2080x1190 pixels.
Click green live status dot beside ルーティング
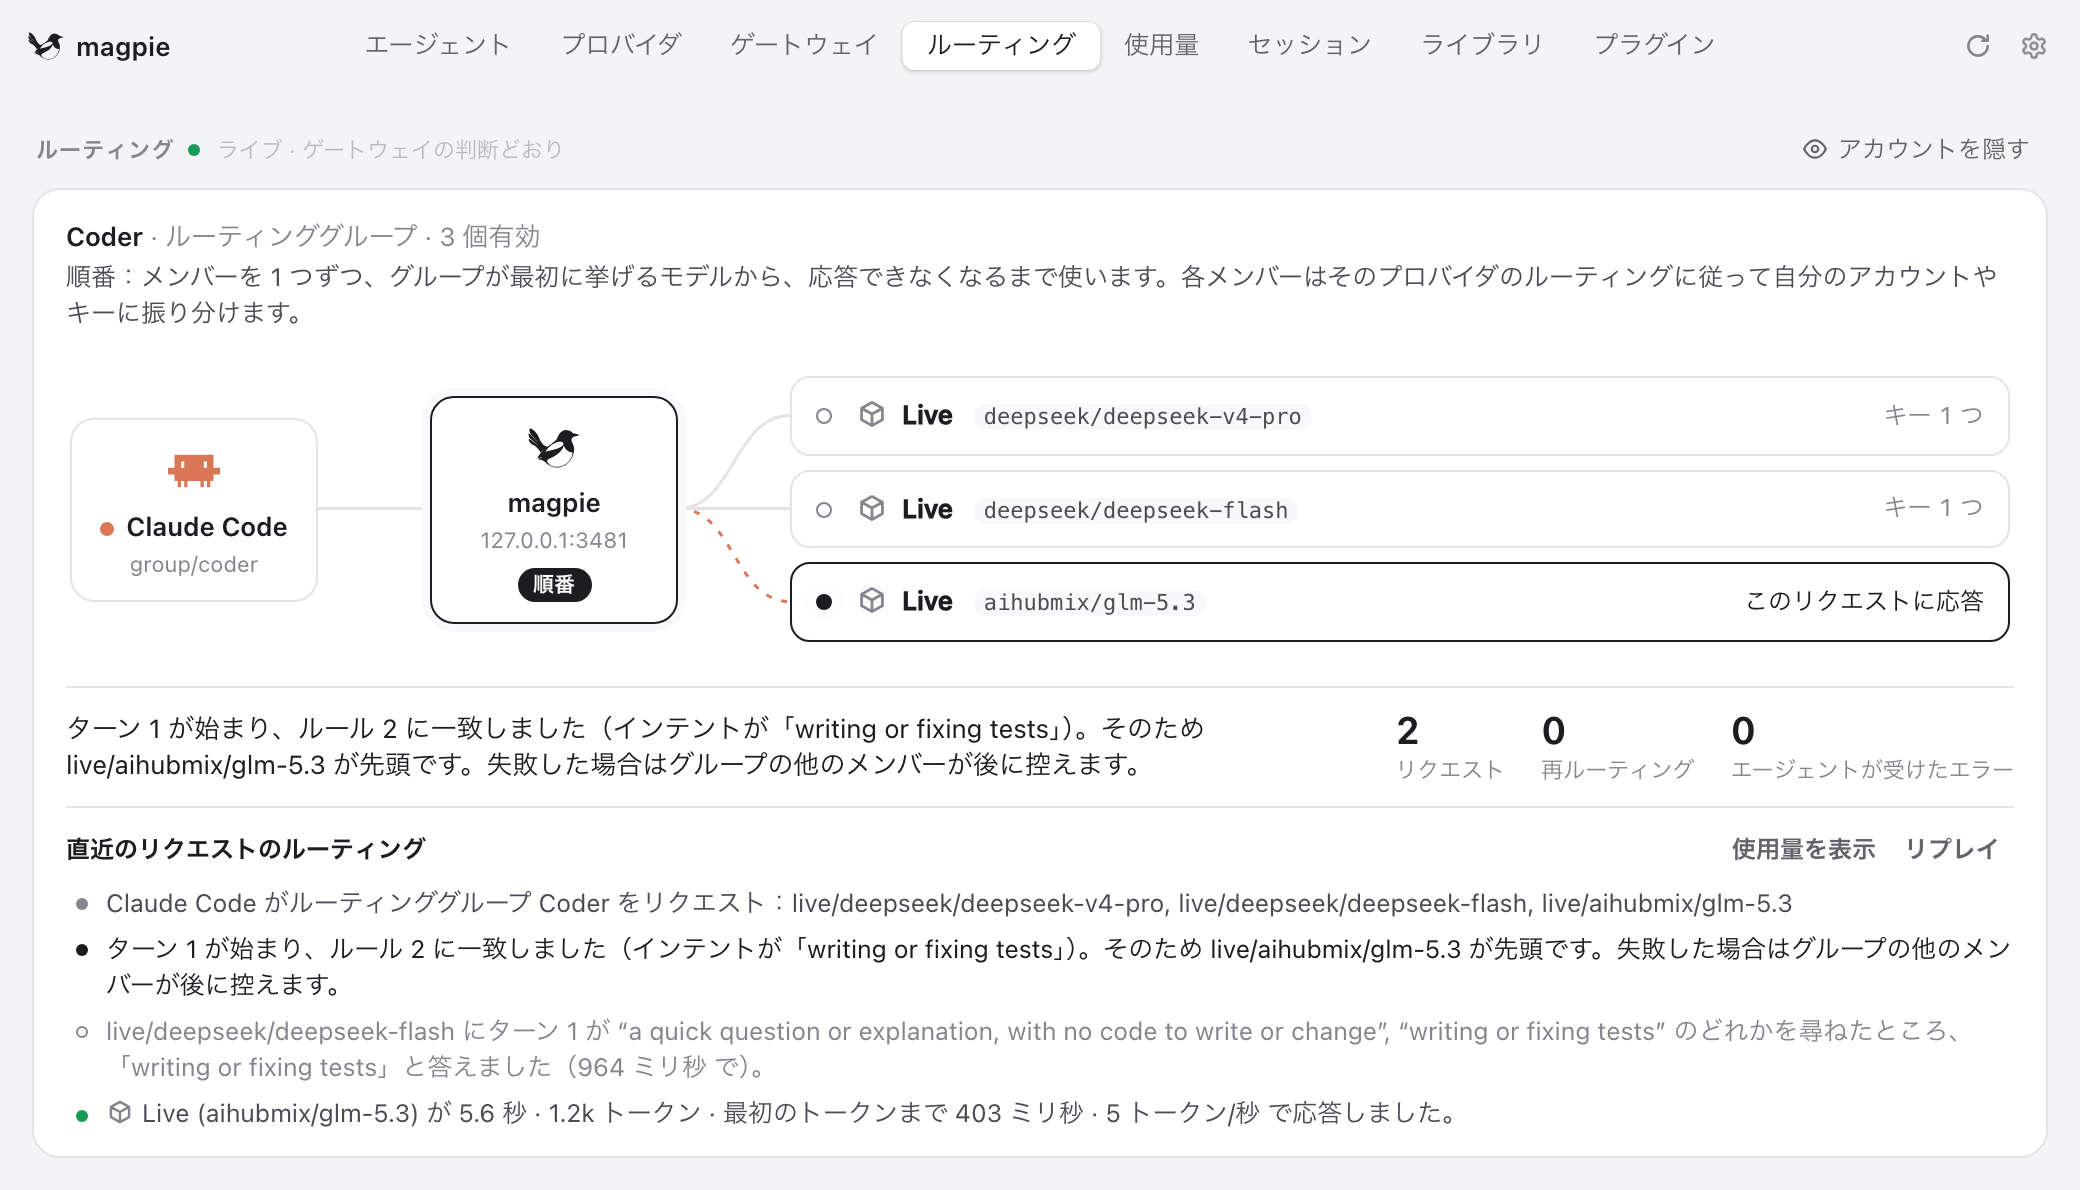[195, 150]
